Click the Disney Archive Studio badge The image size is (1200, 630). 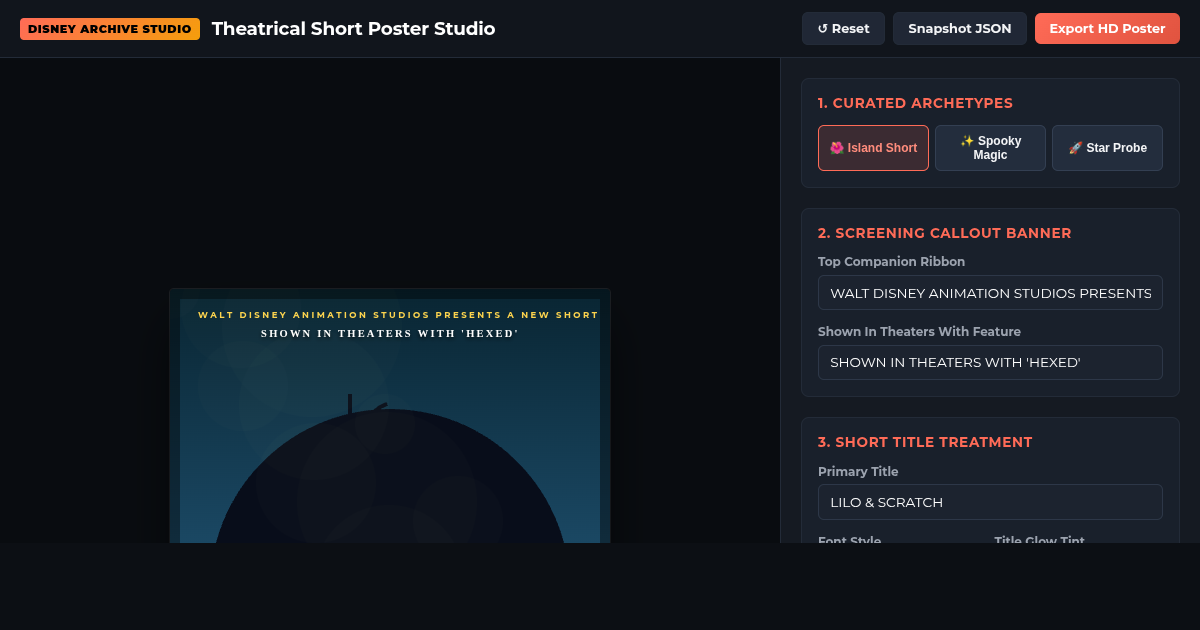pyautogui.click(x=110, y=29)
